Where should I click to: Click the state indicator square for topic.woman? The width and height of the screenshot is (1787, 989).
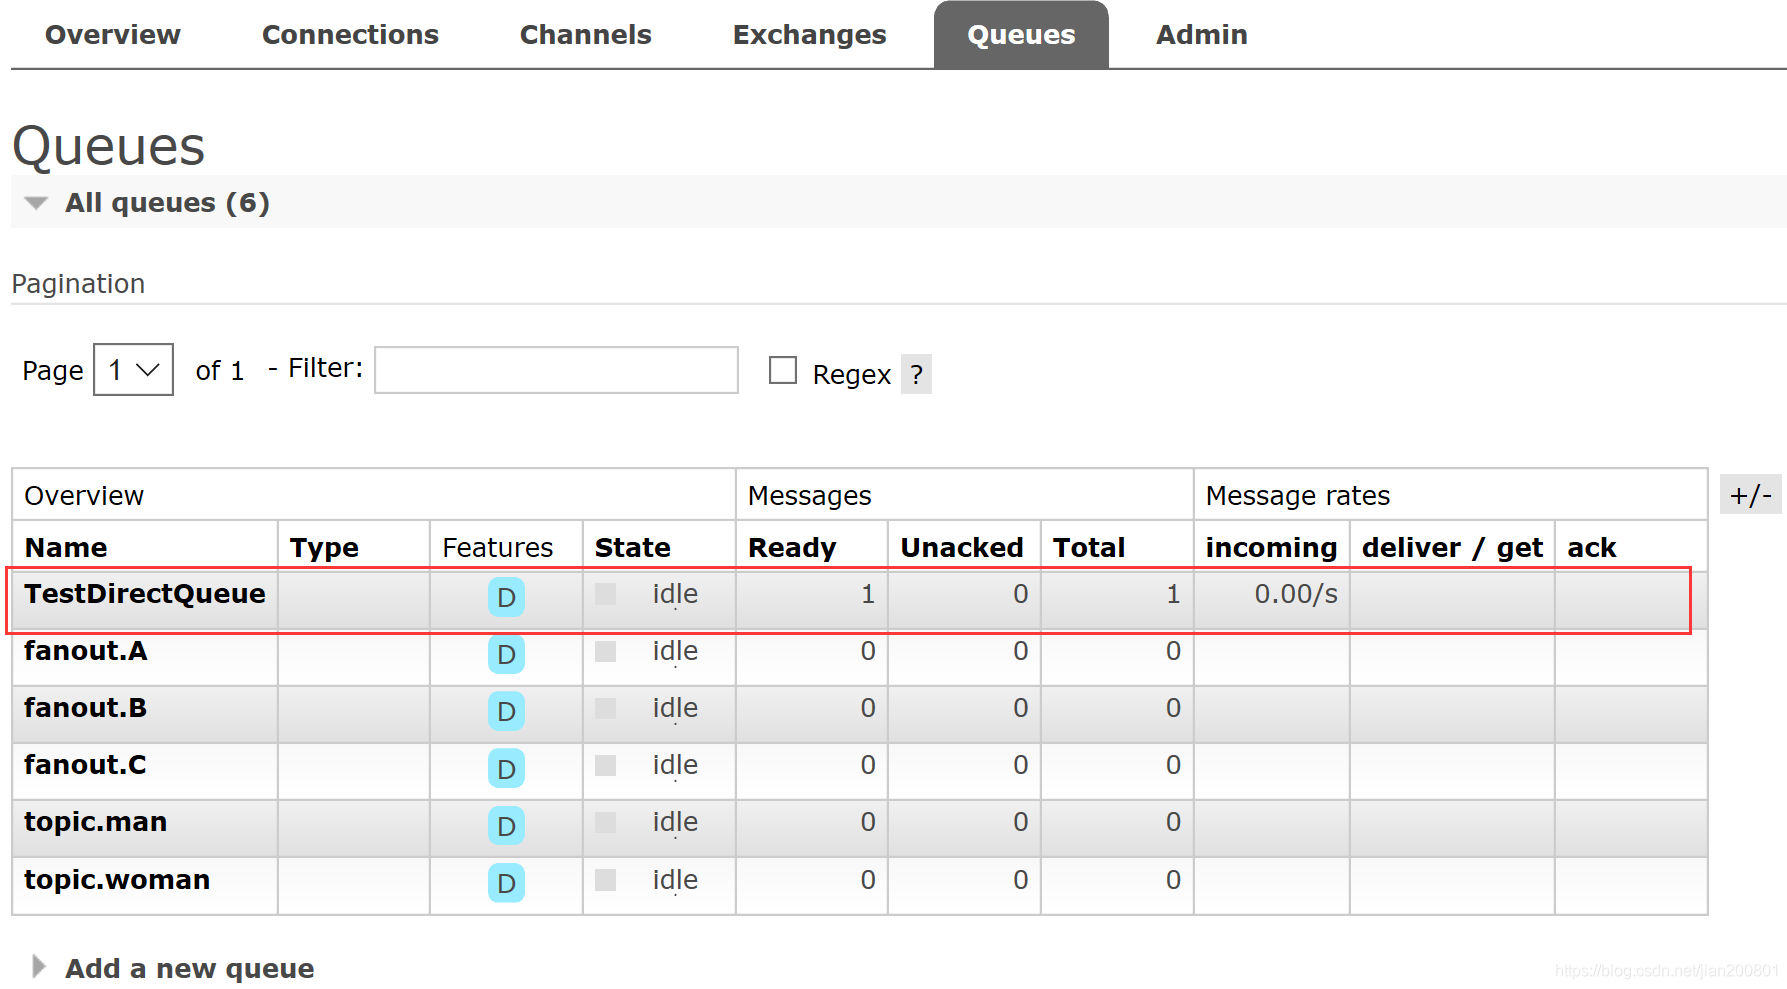pyautogui.click(x=605, y=880)
